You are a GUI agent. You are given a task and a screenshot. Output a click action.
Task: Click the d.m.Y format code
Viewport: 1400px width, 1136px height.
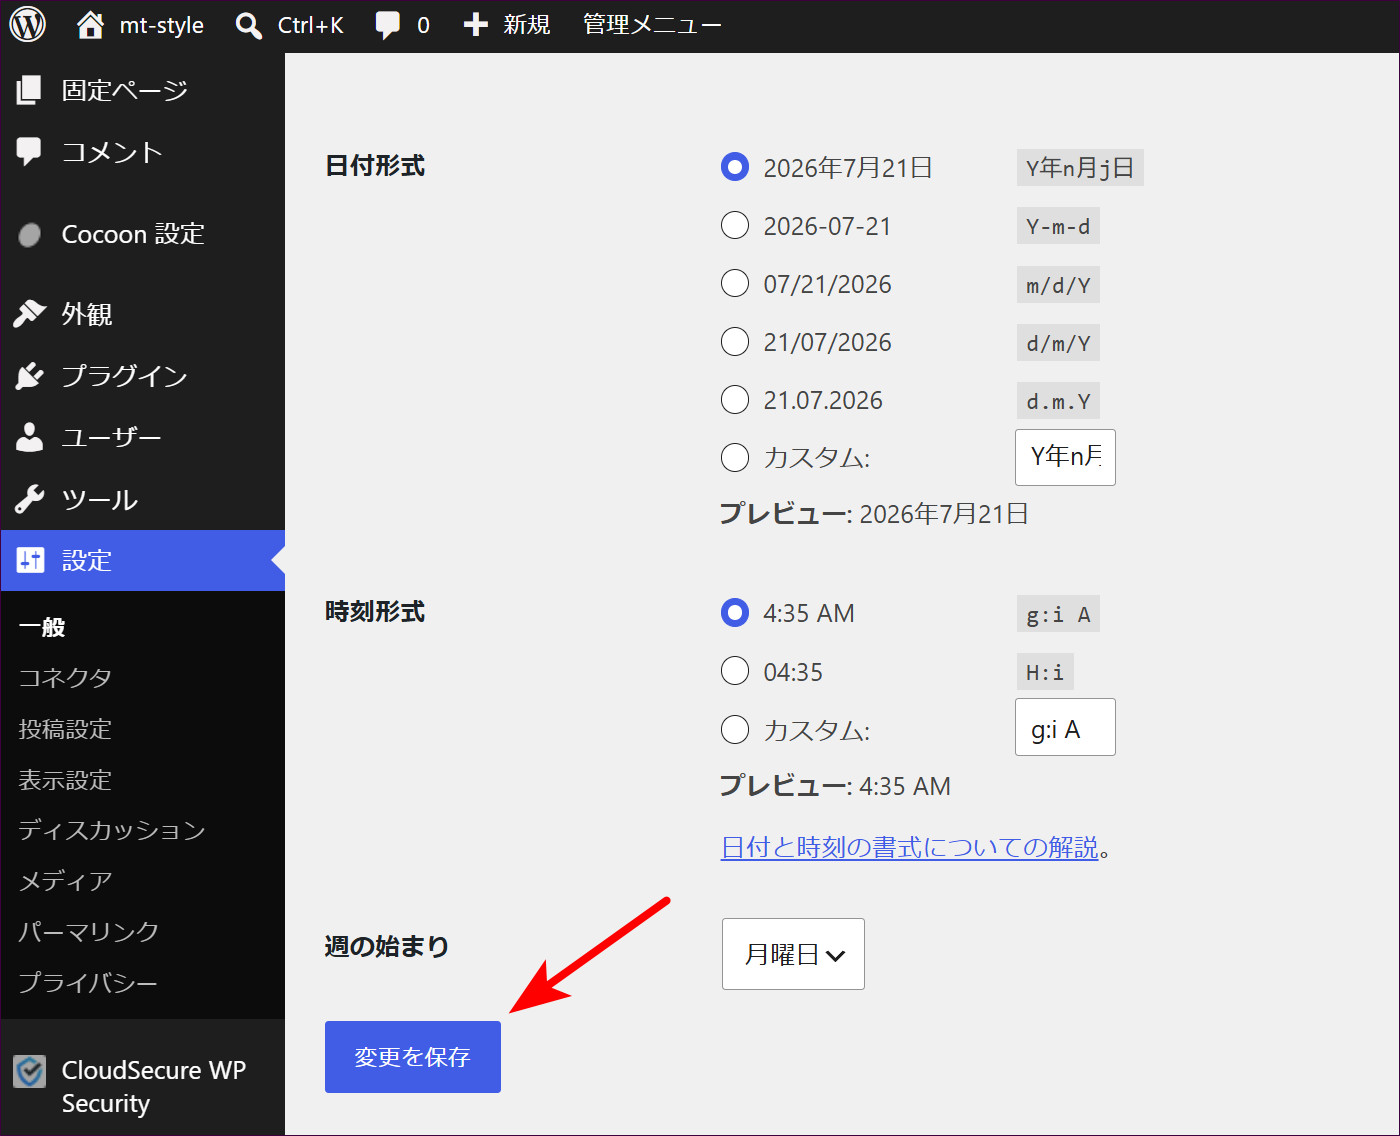(x=1058, y=401)
